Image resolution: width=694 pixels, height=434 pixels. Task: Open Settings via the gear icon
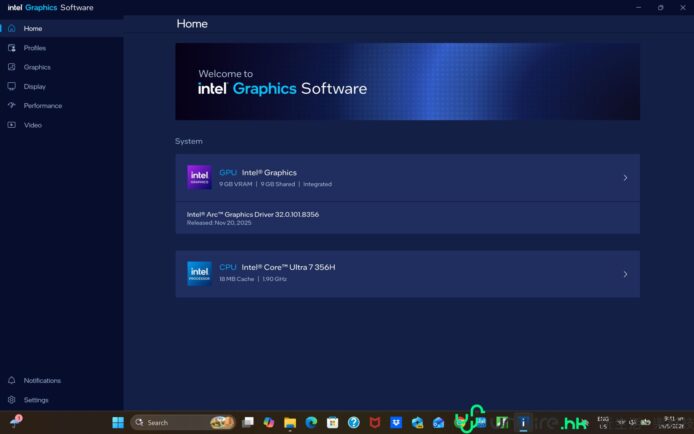12,400
